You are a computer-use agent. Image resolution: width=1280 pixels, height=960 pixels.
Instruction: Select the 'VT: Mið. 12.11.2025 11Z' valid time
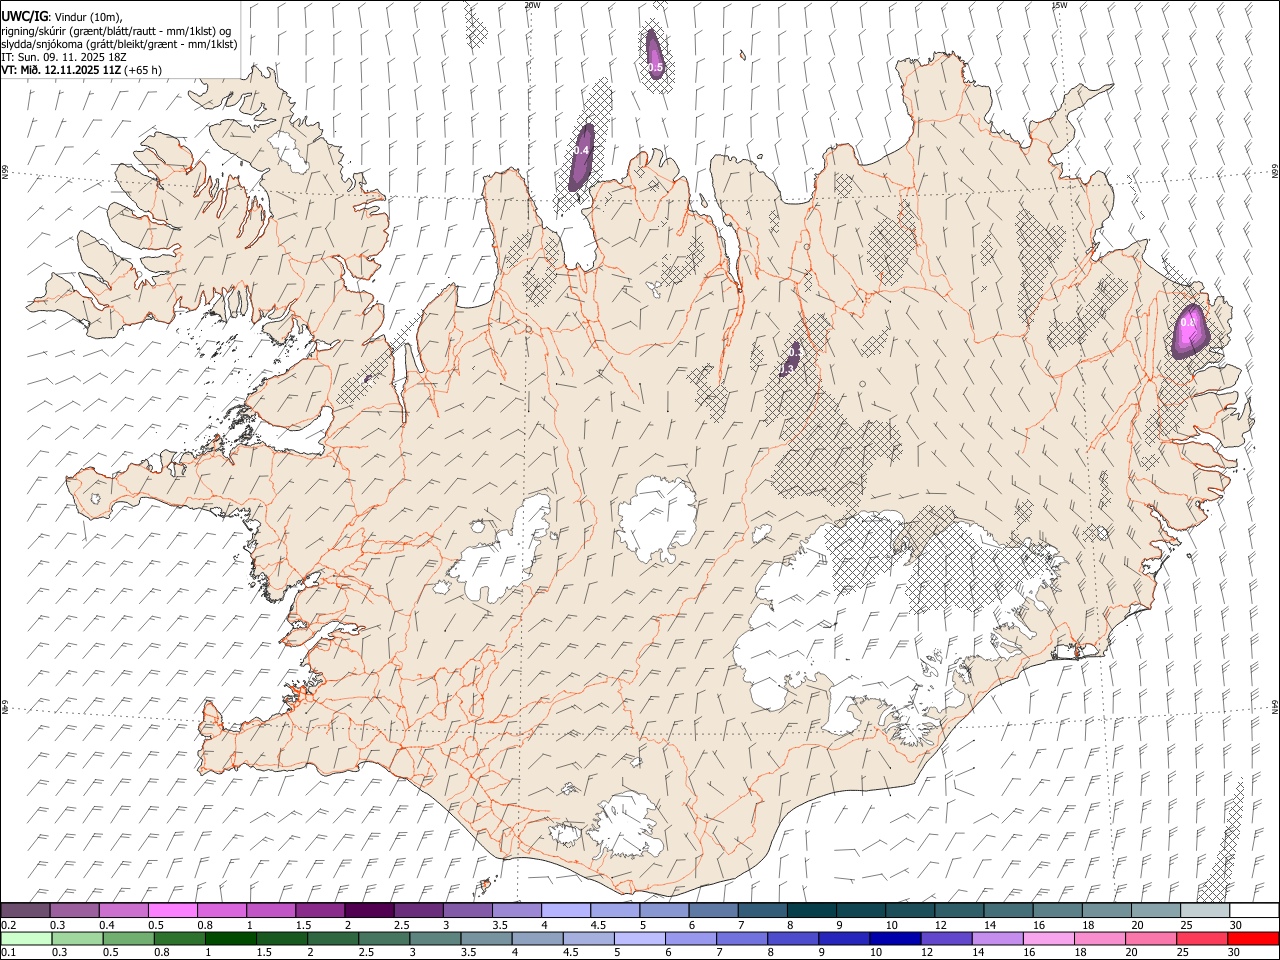(62, 70)
